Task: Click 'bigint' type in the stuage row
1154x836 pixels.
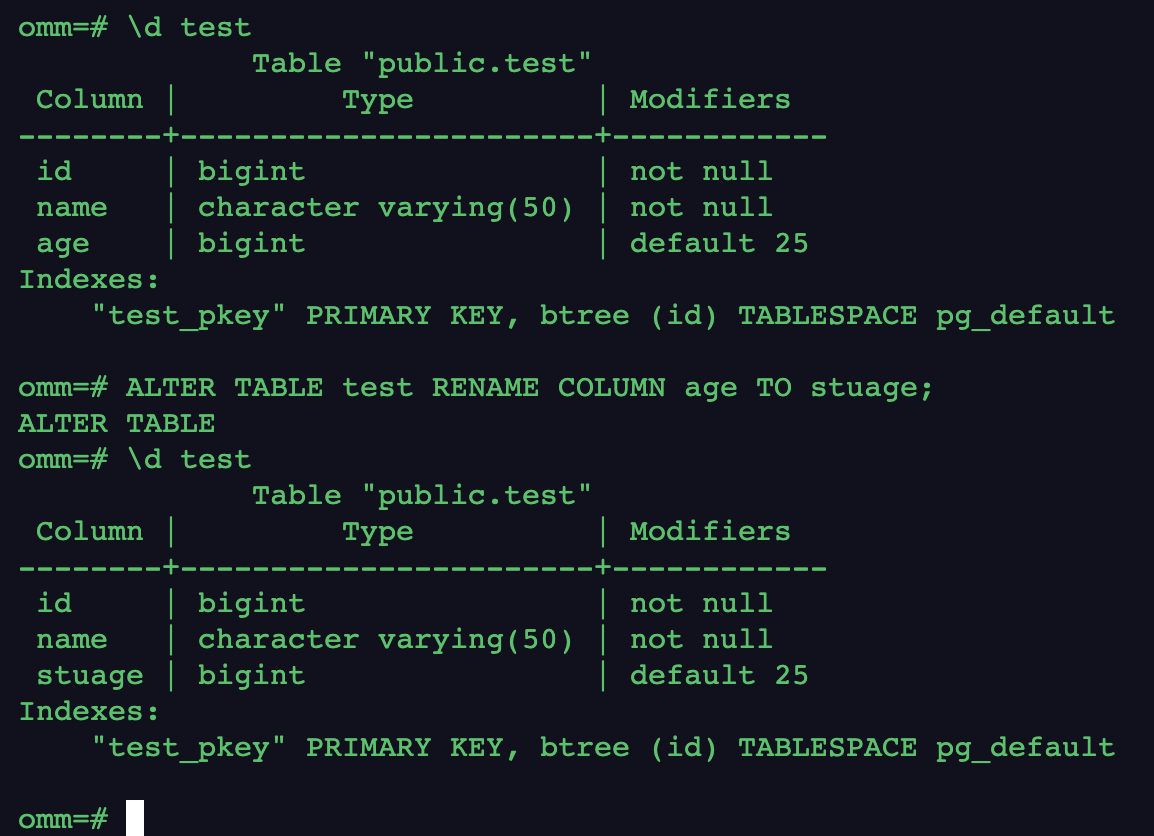Action: coord(251,675)
